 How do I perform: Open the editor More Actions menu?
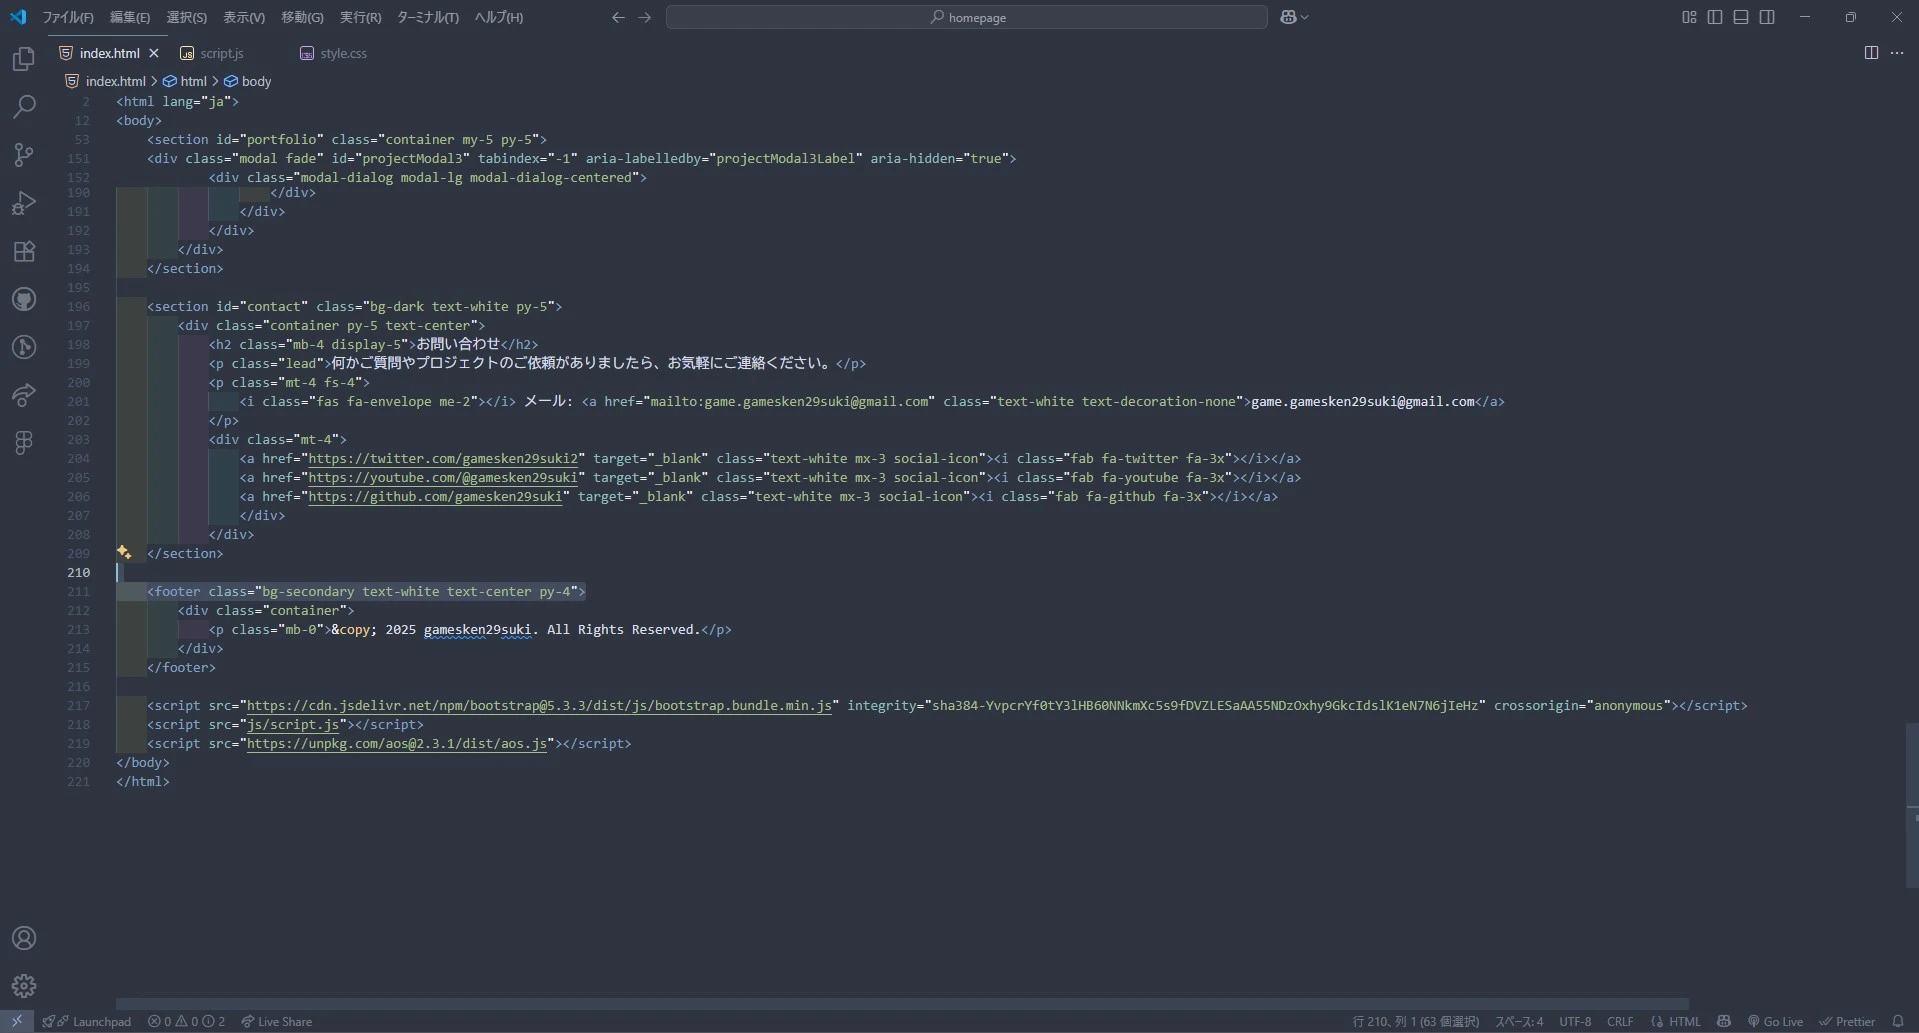click(1897, 53)
